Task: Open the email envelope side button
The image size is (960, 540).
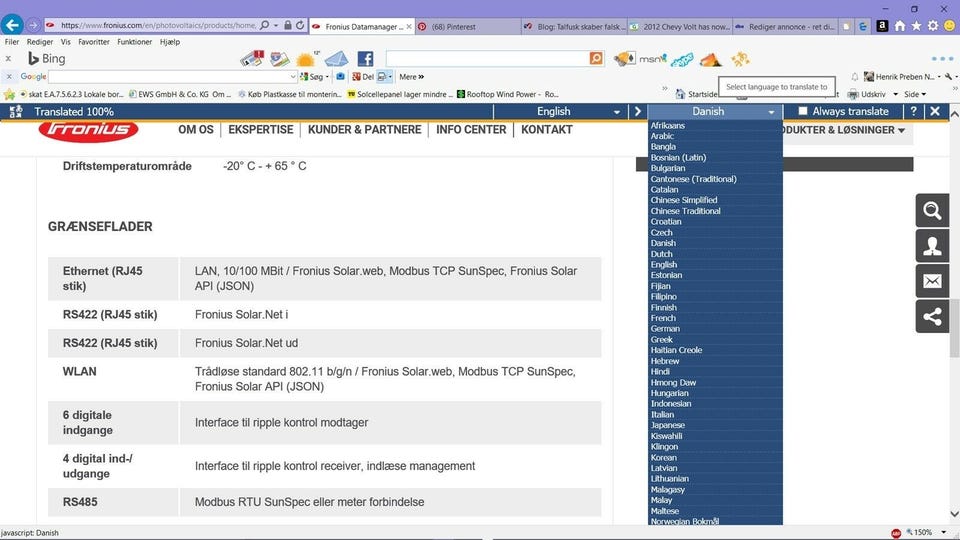Action: click(x=932, y=282)
